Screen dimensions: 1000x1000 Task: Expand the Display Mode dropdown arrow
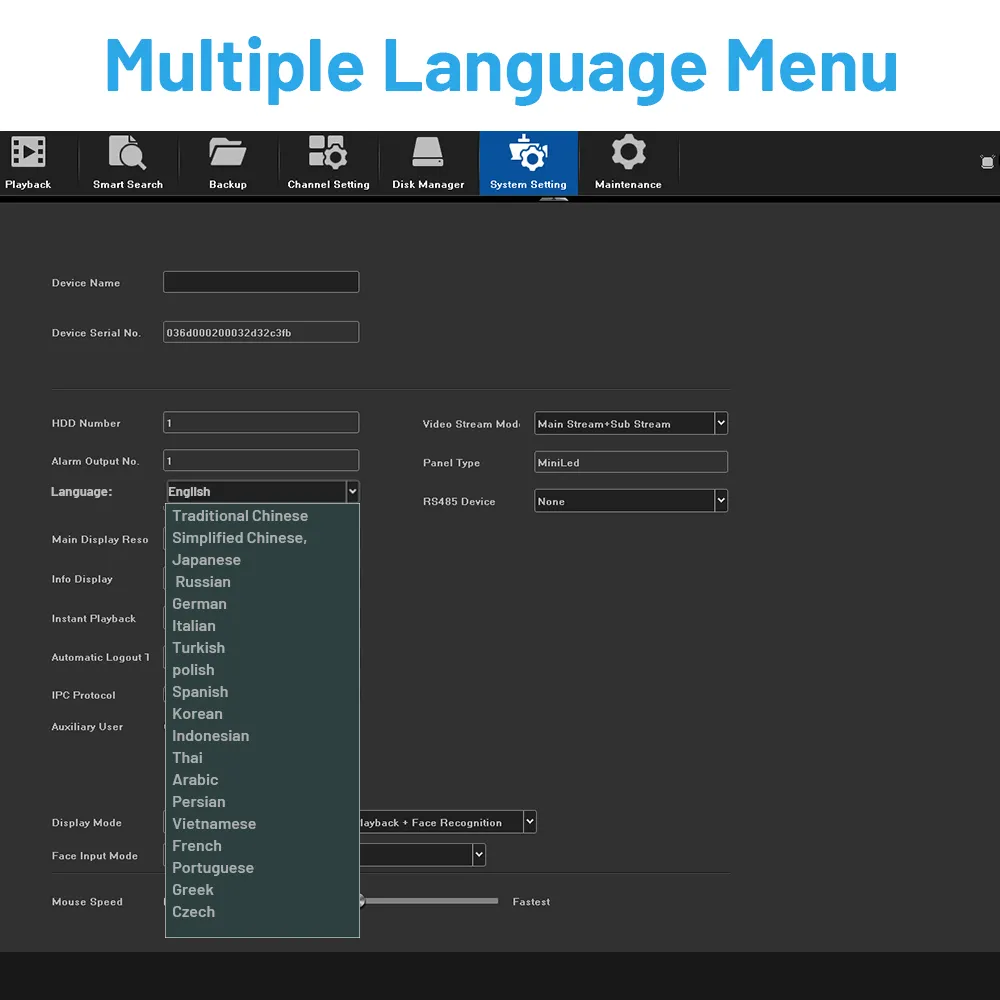pyautogui.click(x=529, y=822)
